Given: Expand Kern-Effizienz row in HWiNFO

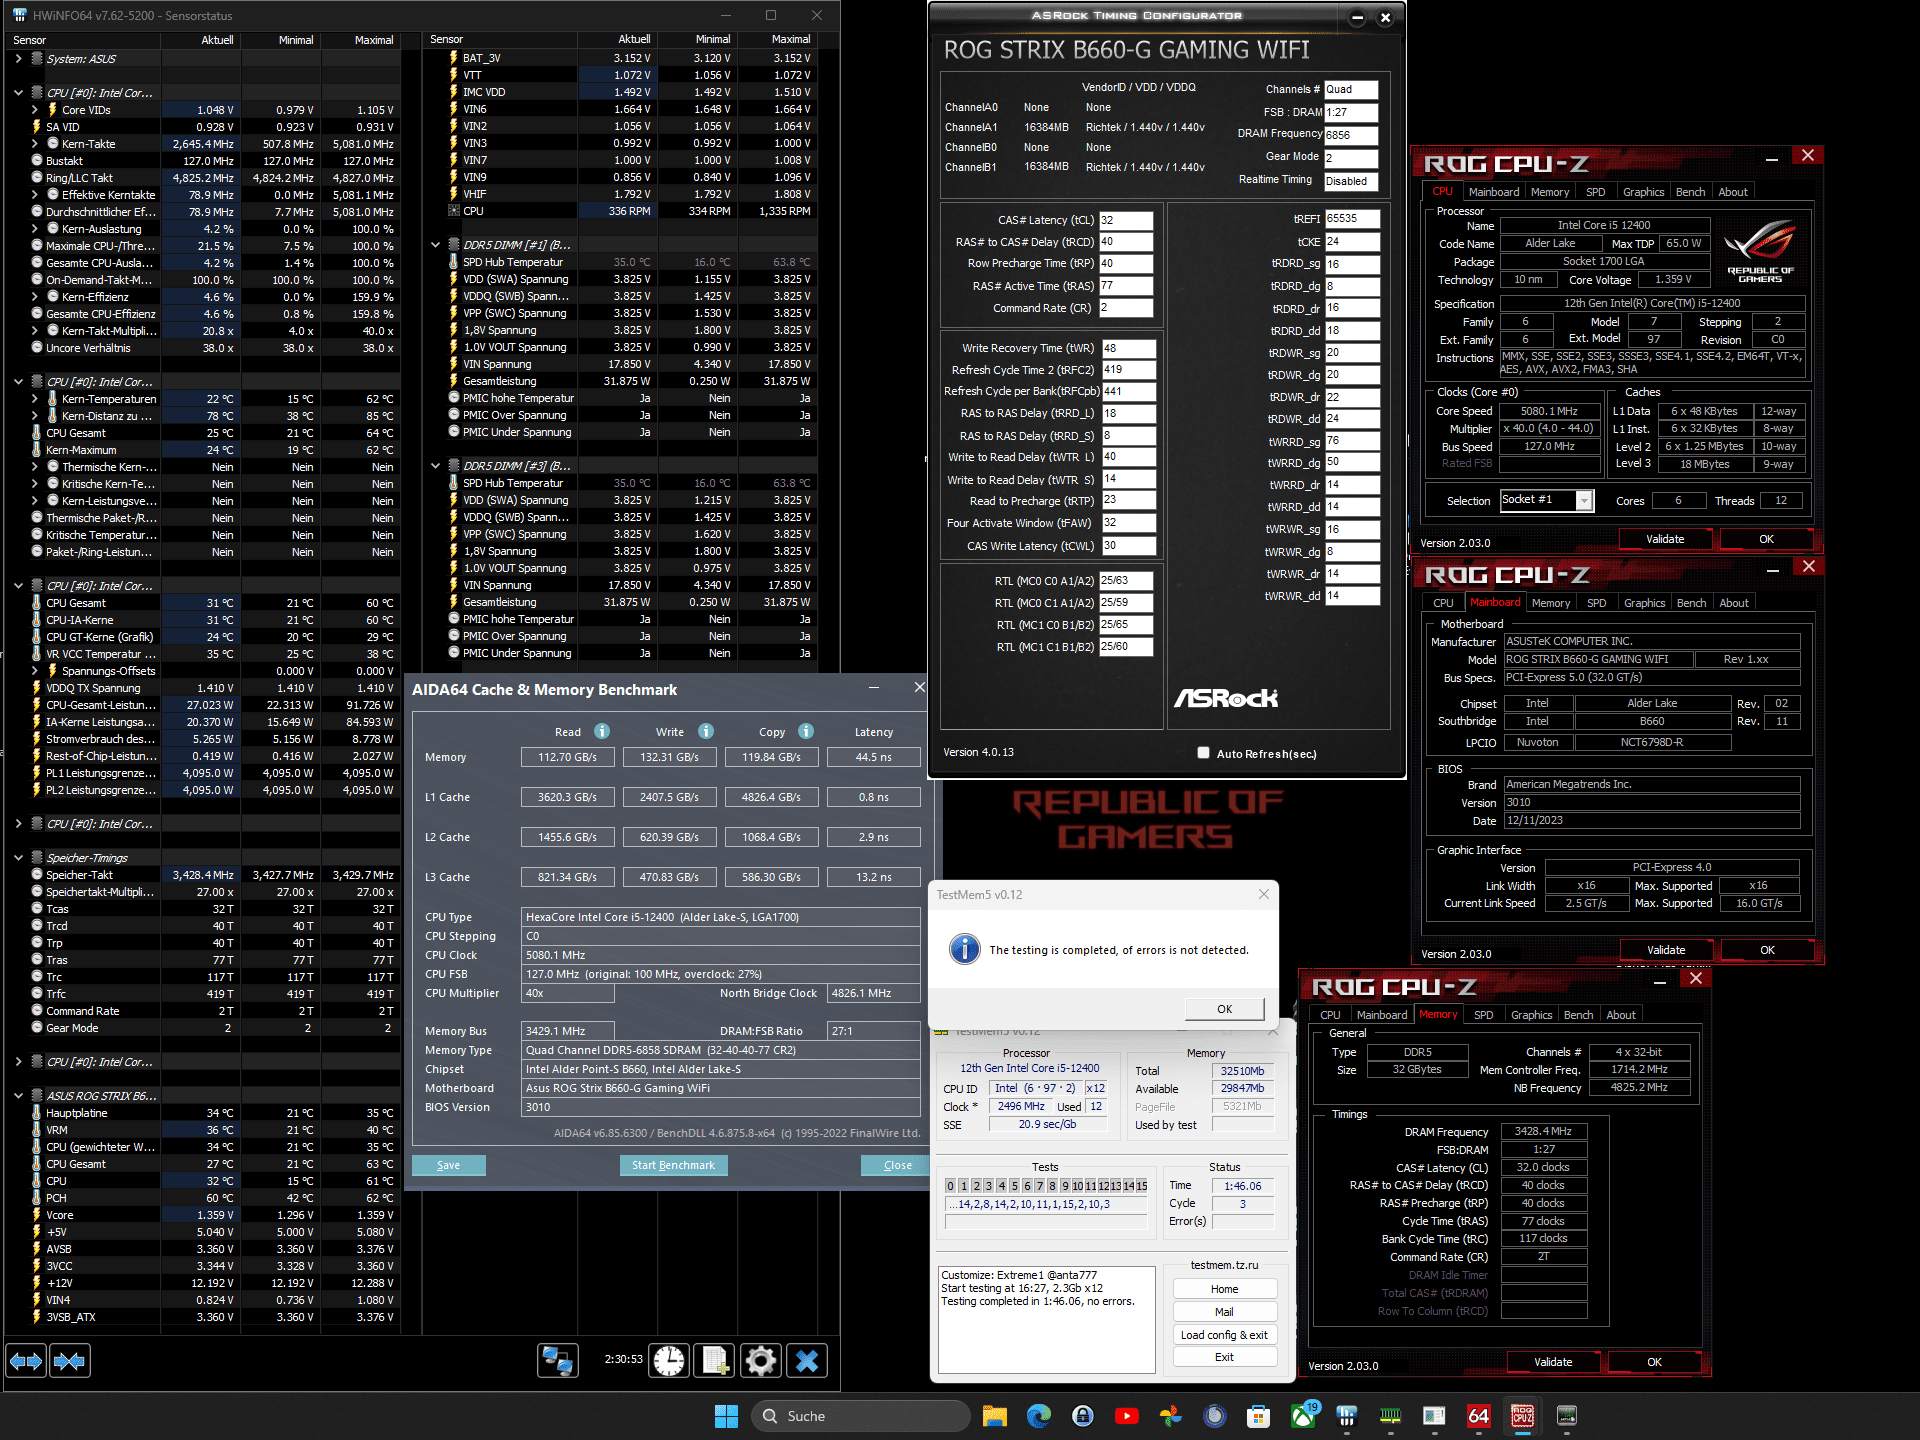Looking at the screenshot, I should (x=35, y=297).
